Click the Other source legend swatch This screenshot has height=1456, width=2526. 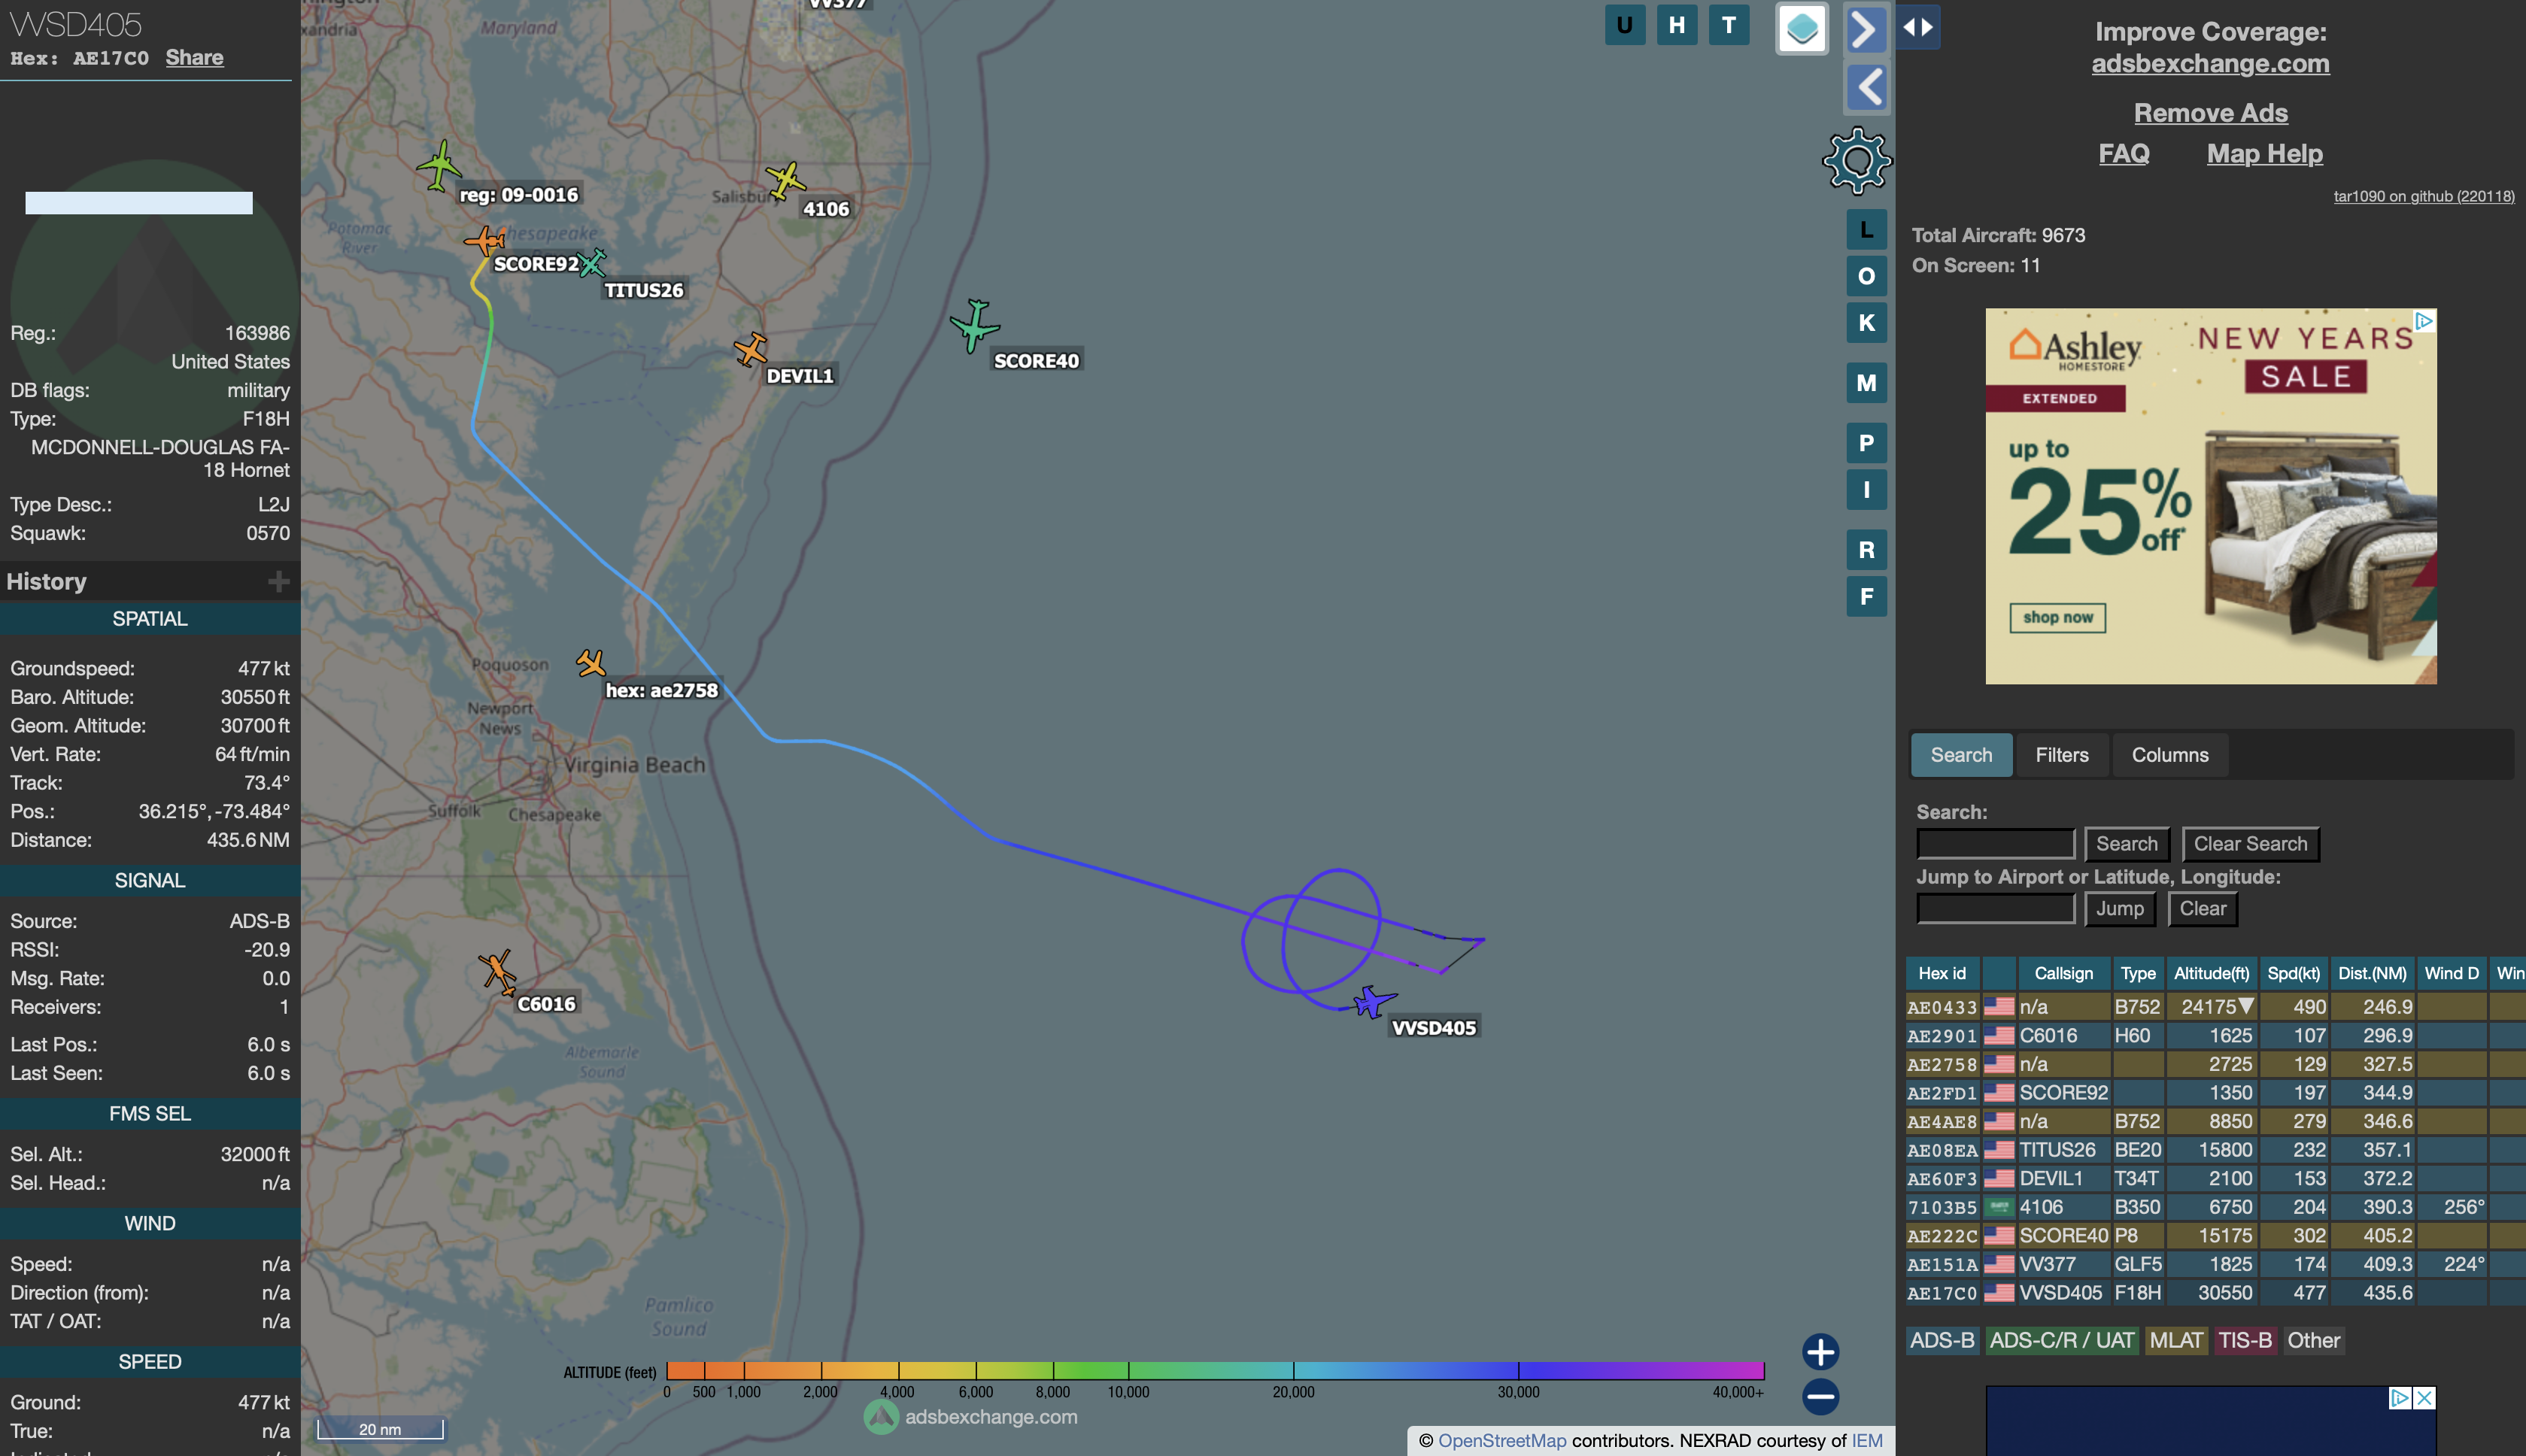(x=2313, y=1340)
